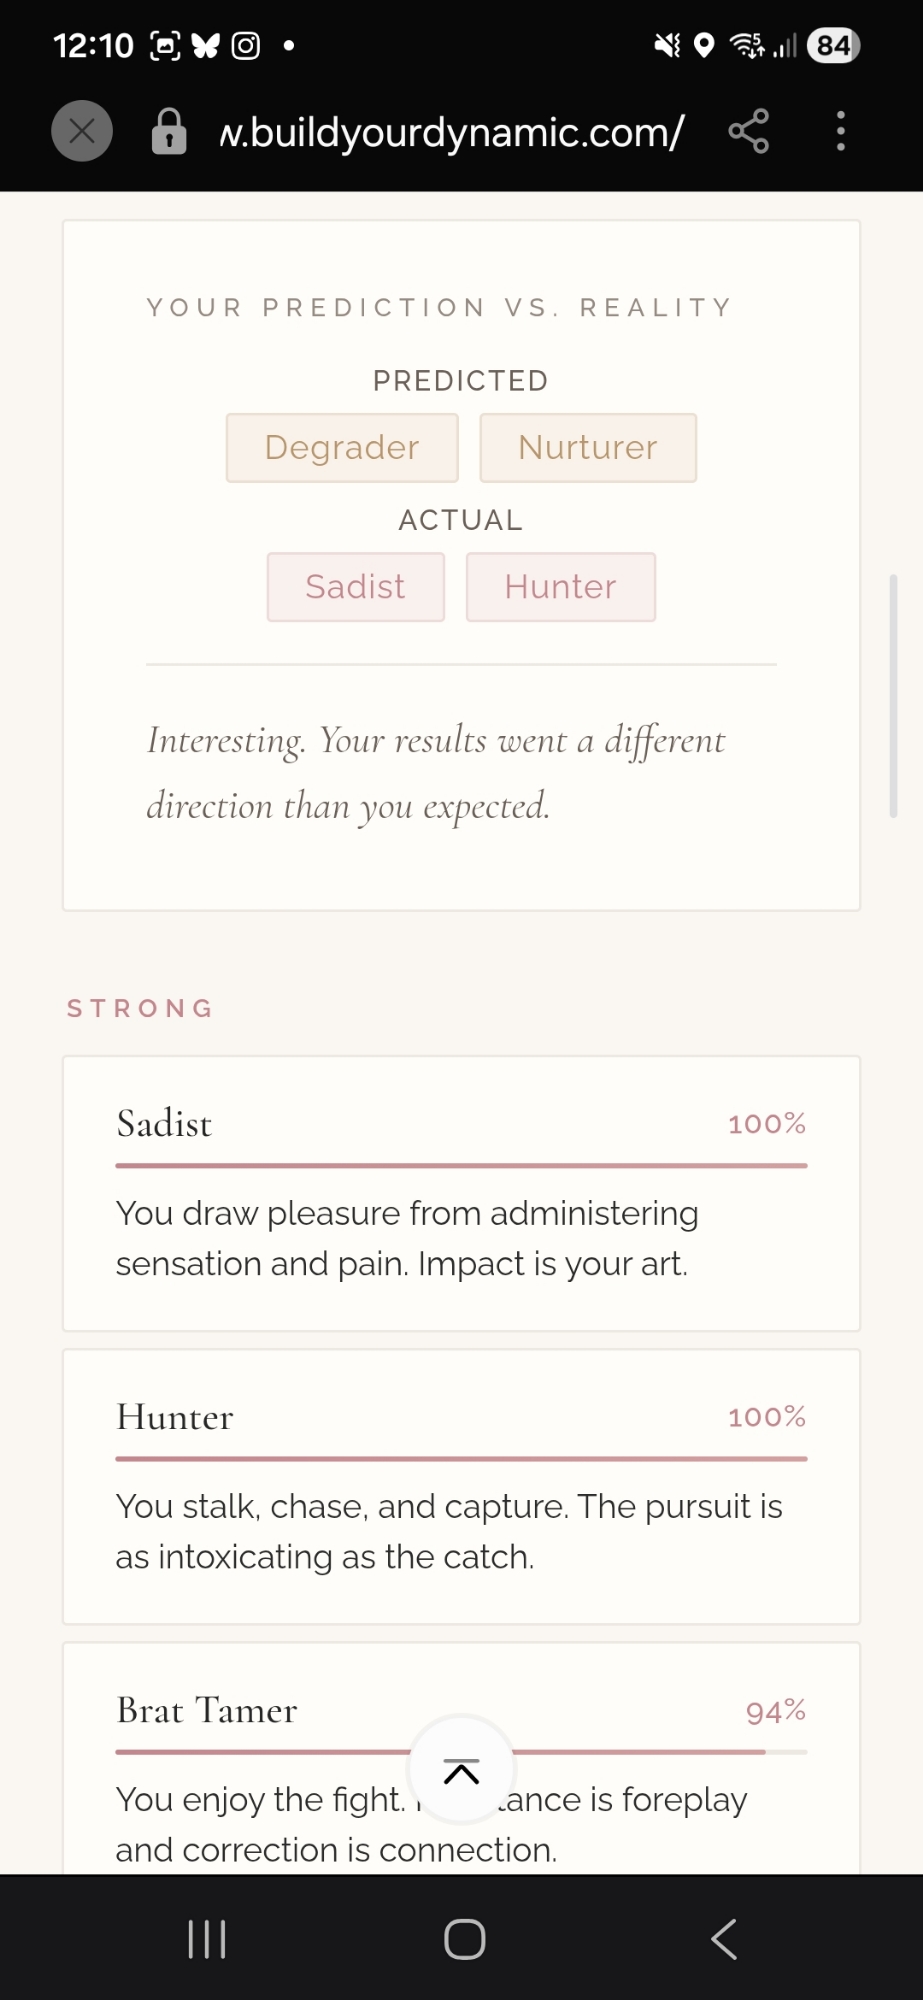Tap the Instagram notification icon

[x=246, y=46]
